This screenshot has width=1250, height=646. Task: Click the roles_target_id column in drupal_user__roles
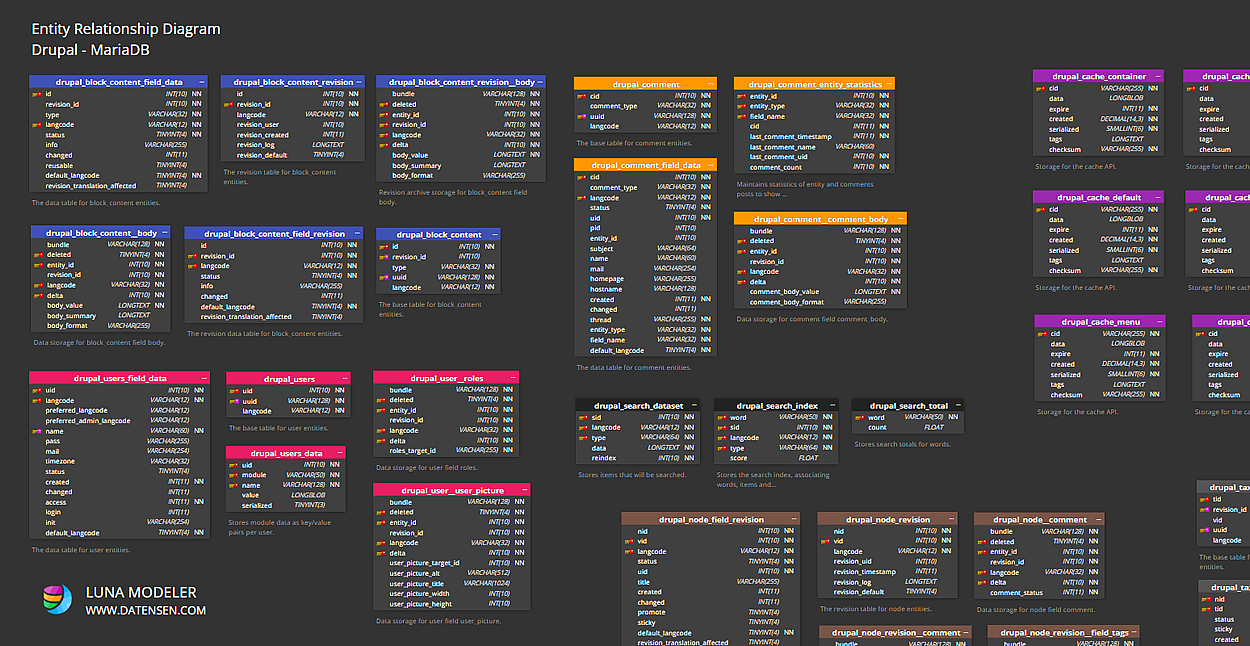click(446, 451)
